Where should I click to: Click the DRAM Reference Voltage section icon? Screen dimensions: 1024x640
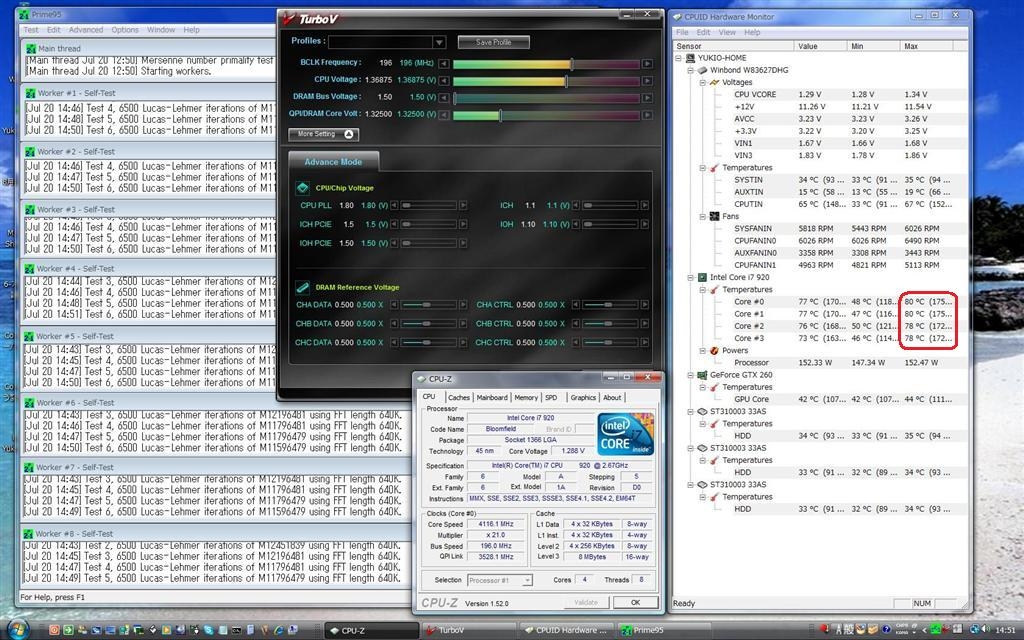pos(302,287)
